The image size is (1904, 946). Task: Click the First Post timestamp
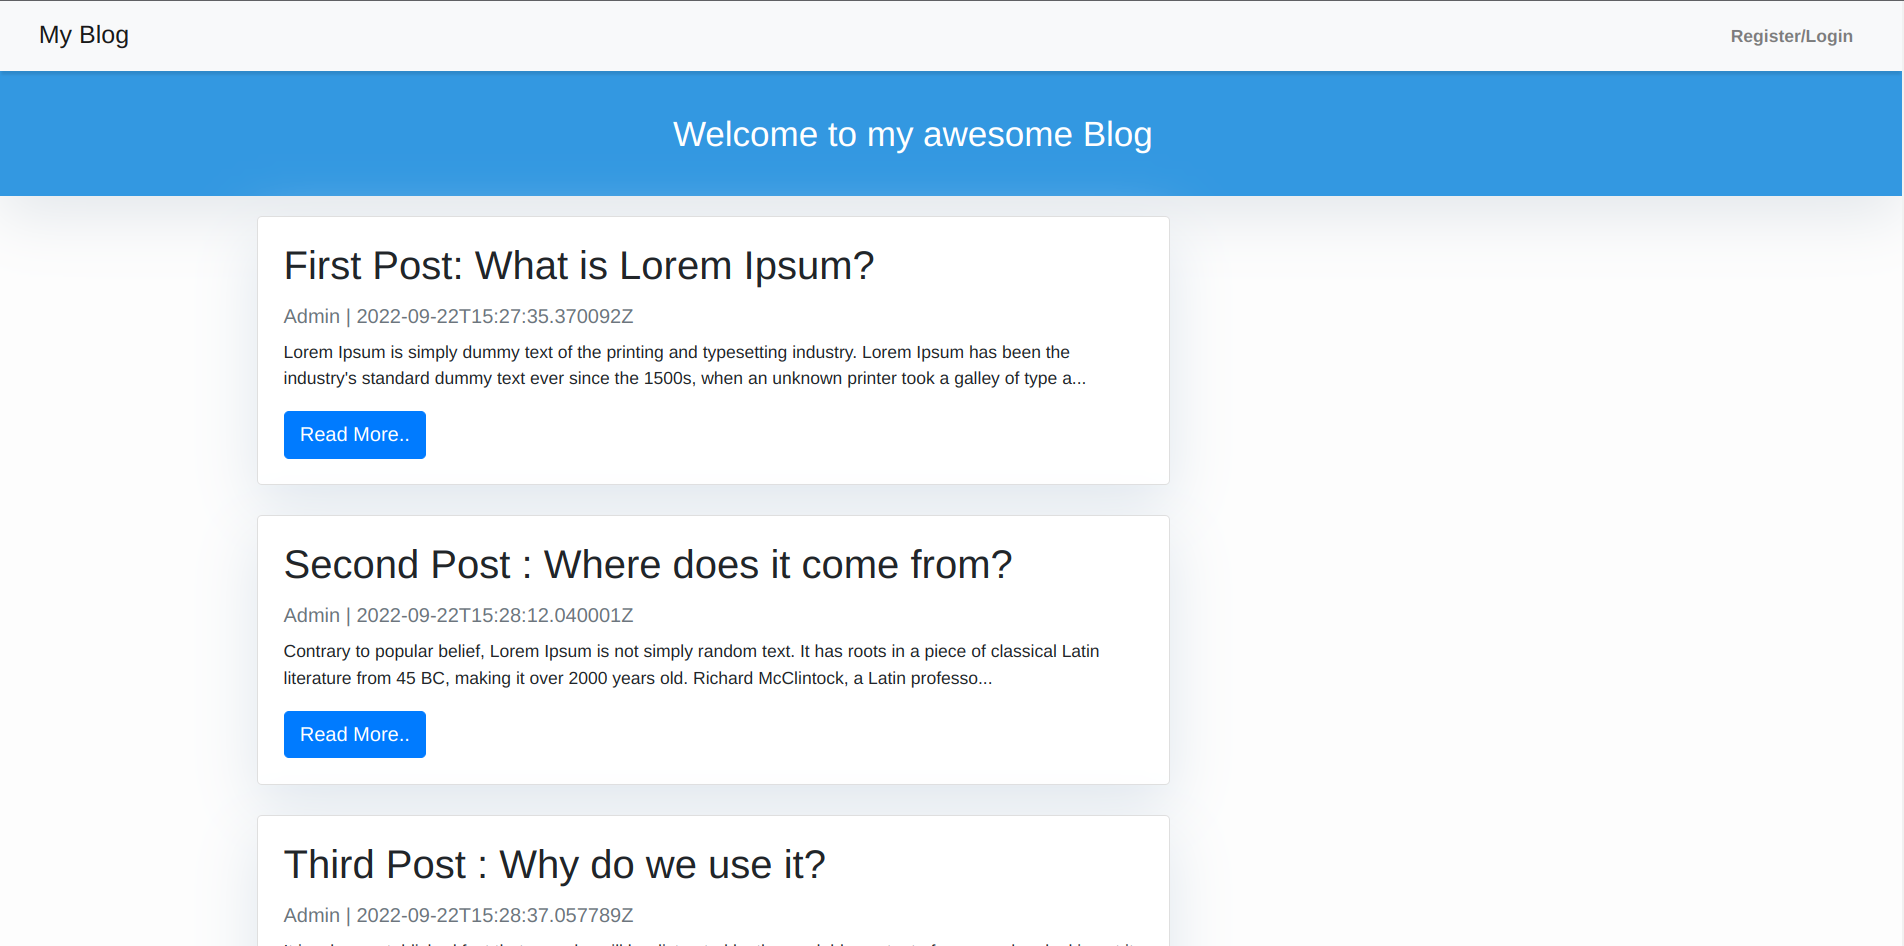[494, 316]
